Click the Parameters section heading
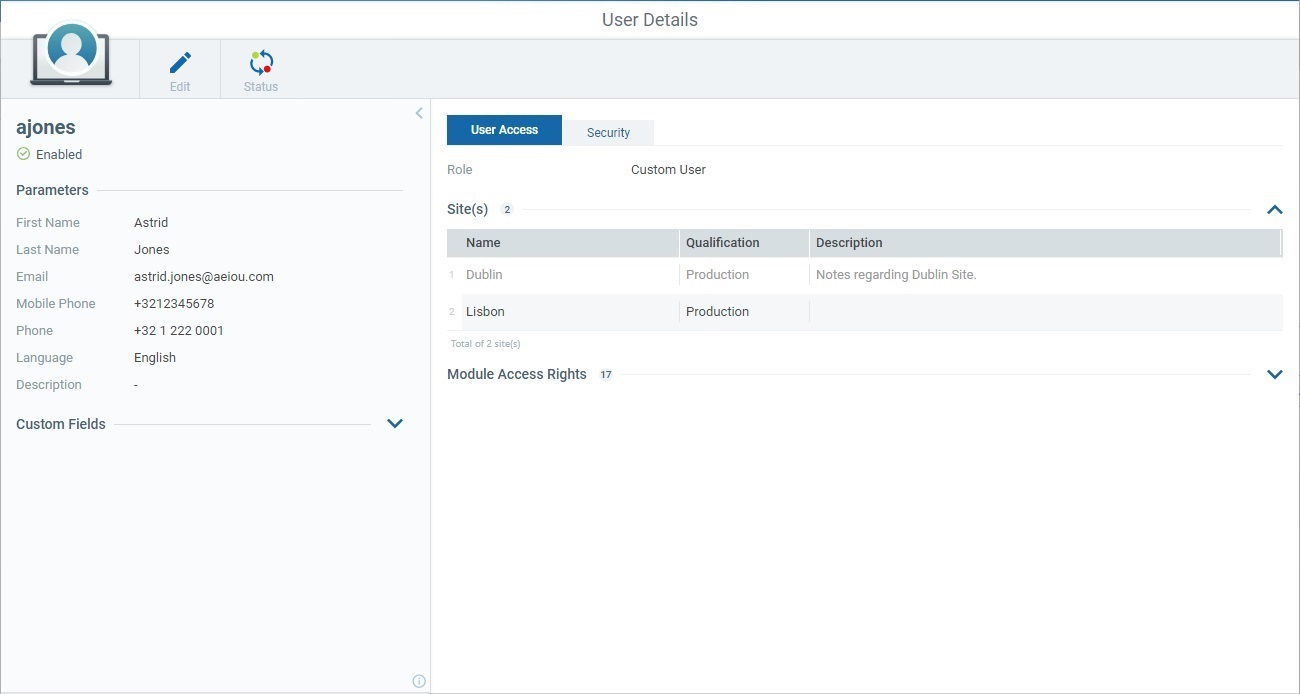 pos(52,190)
